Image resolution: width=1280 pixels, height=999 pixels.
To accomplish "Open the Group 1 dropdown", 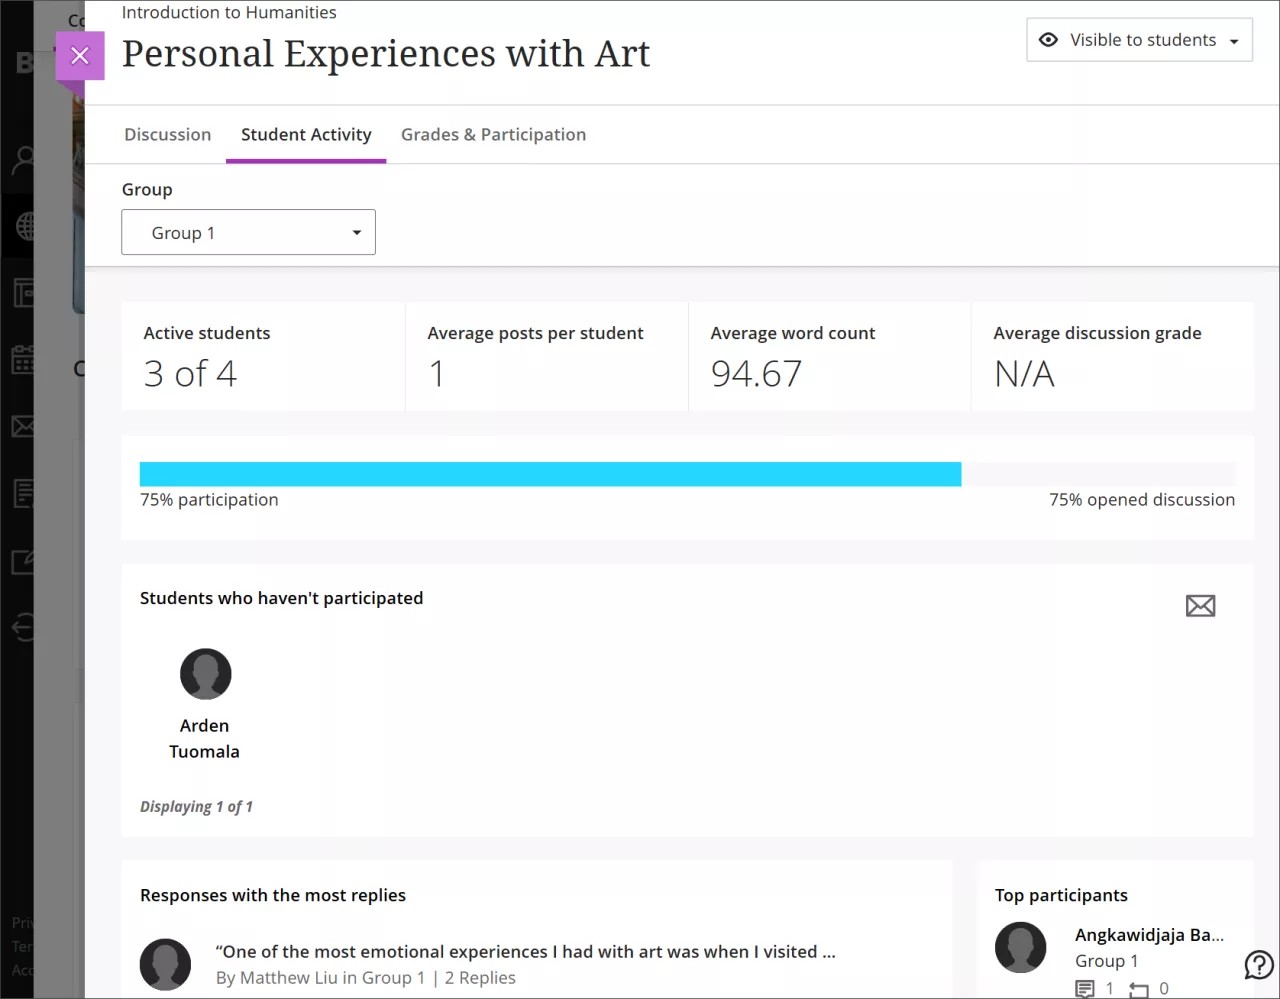I will coord(248,232).
